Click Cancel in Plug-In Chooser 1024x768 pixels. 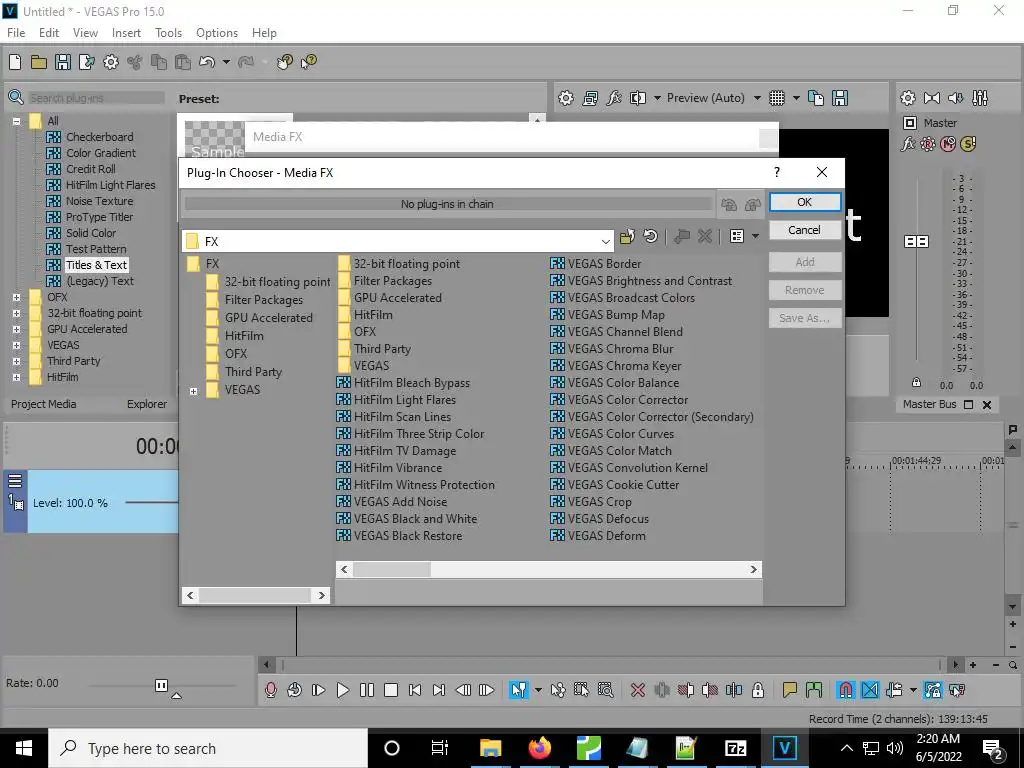805,230
